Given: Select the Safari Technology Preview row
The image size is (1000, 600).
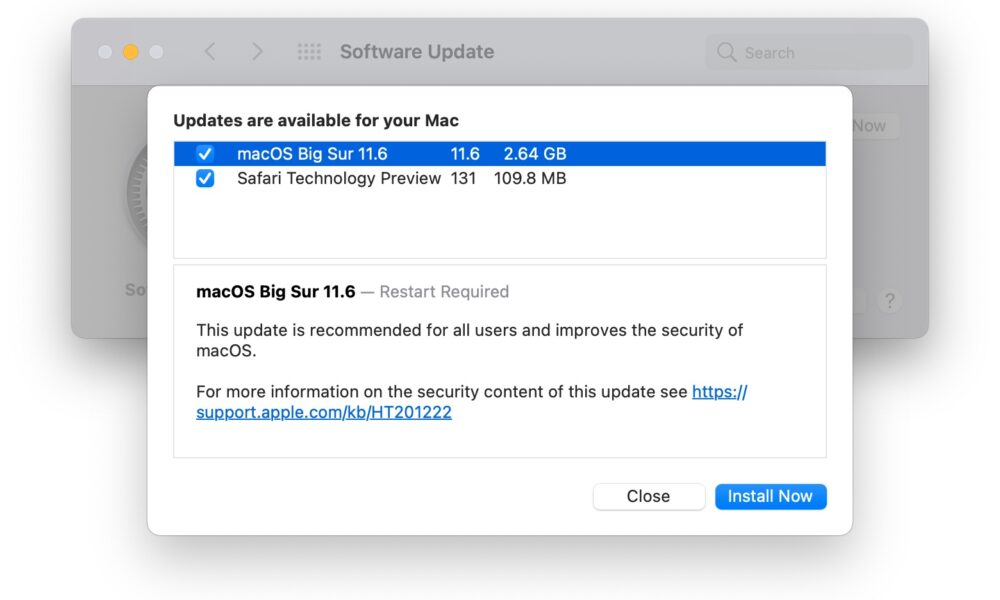Looking at the screenshot, I should point(500,179).
